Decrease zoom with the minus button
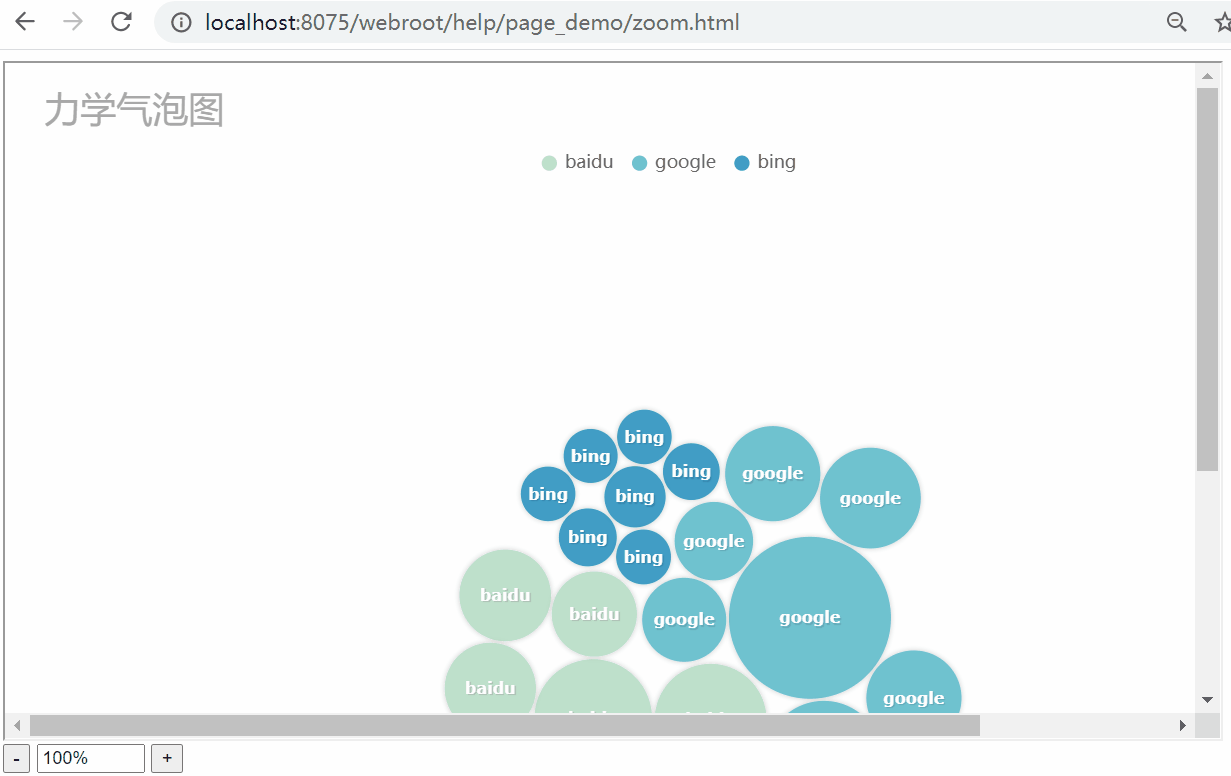 coord(16,759)
